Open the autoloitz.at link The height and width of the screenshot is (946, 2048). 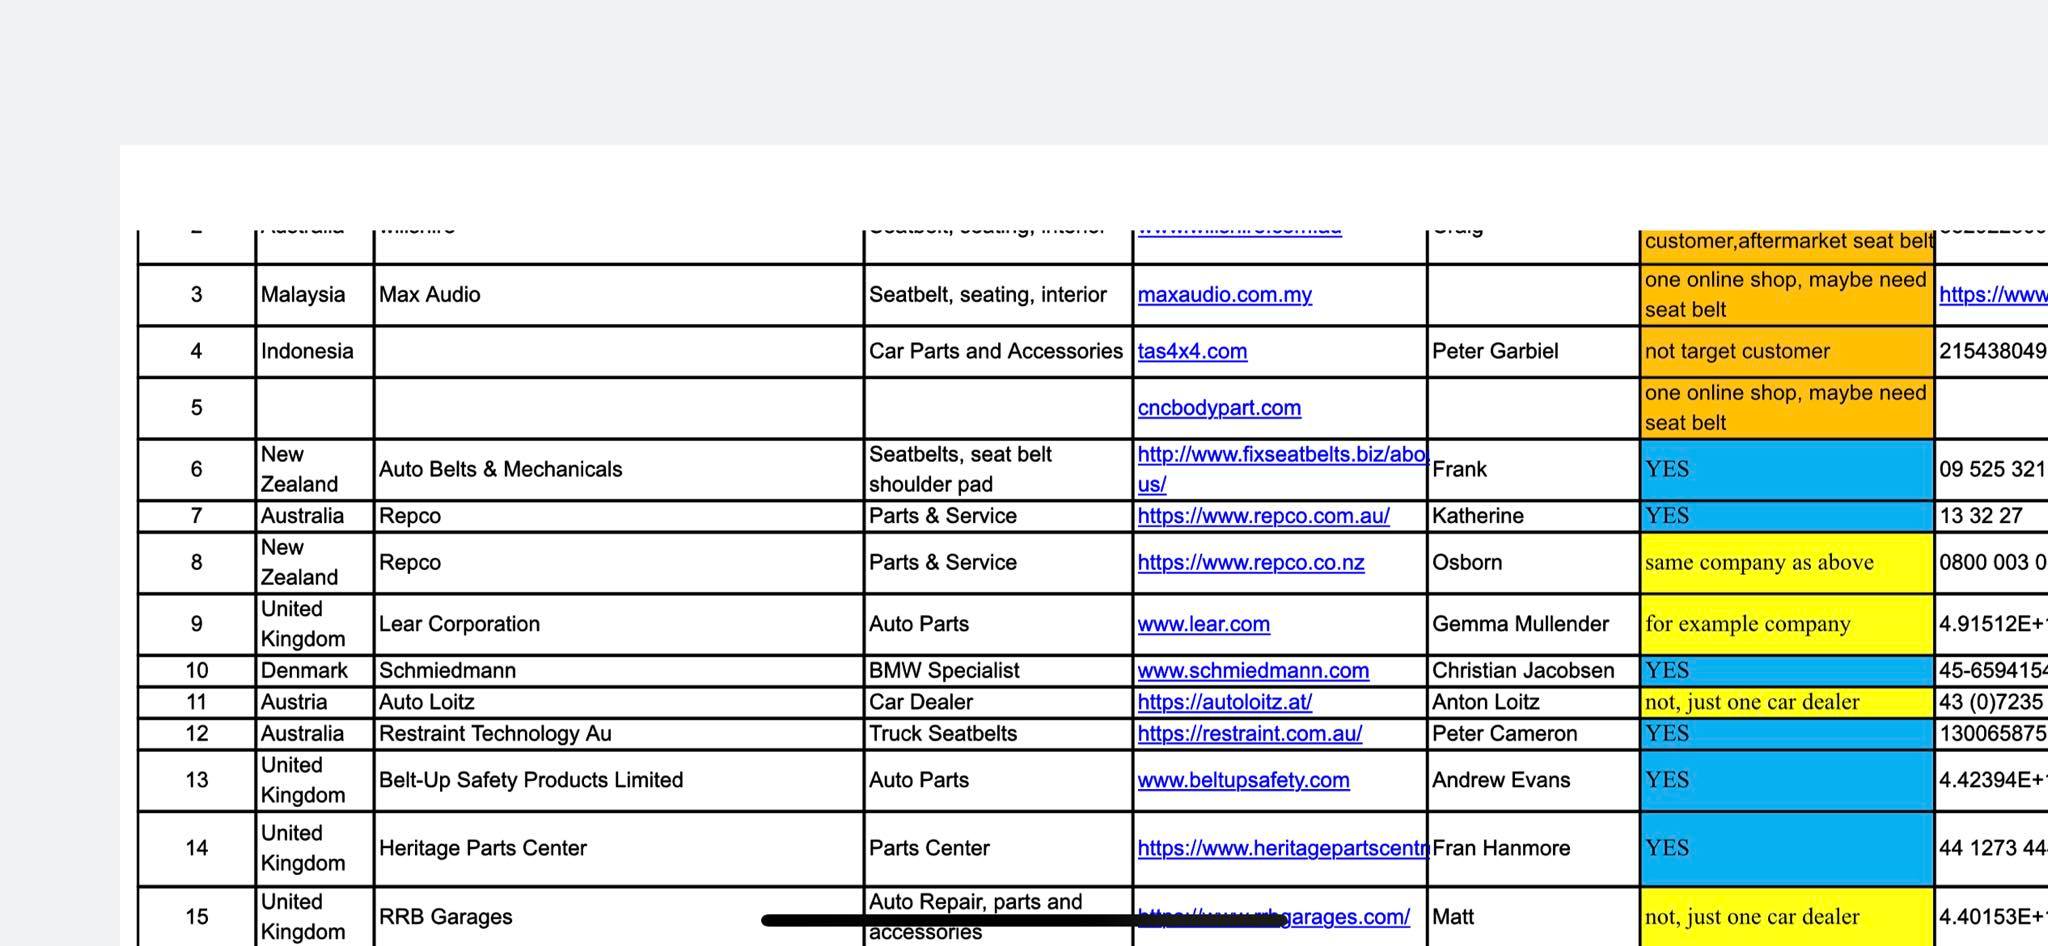[x=1224, y=702]
